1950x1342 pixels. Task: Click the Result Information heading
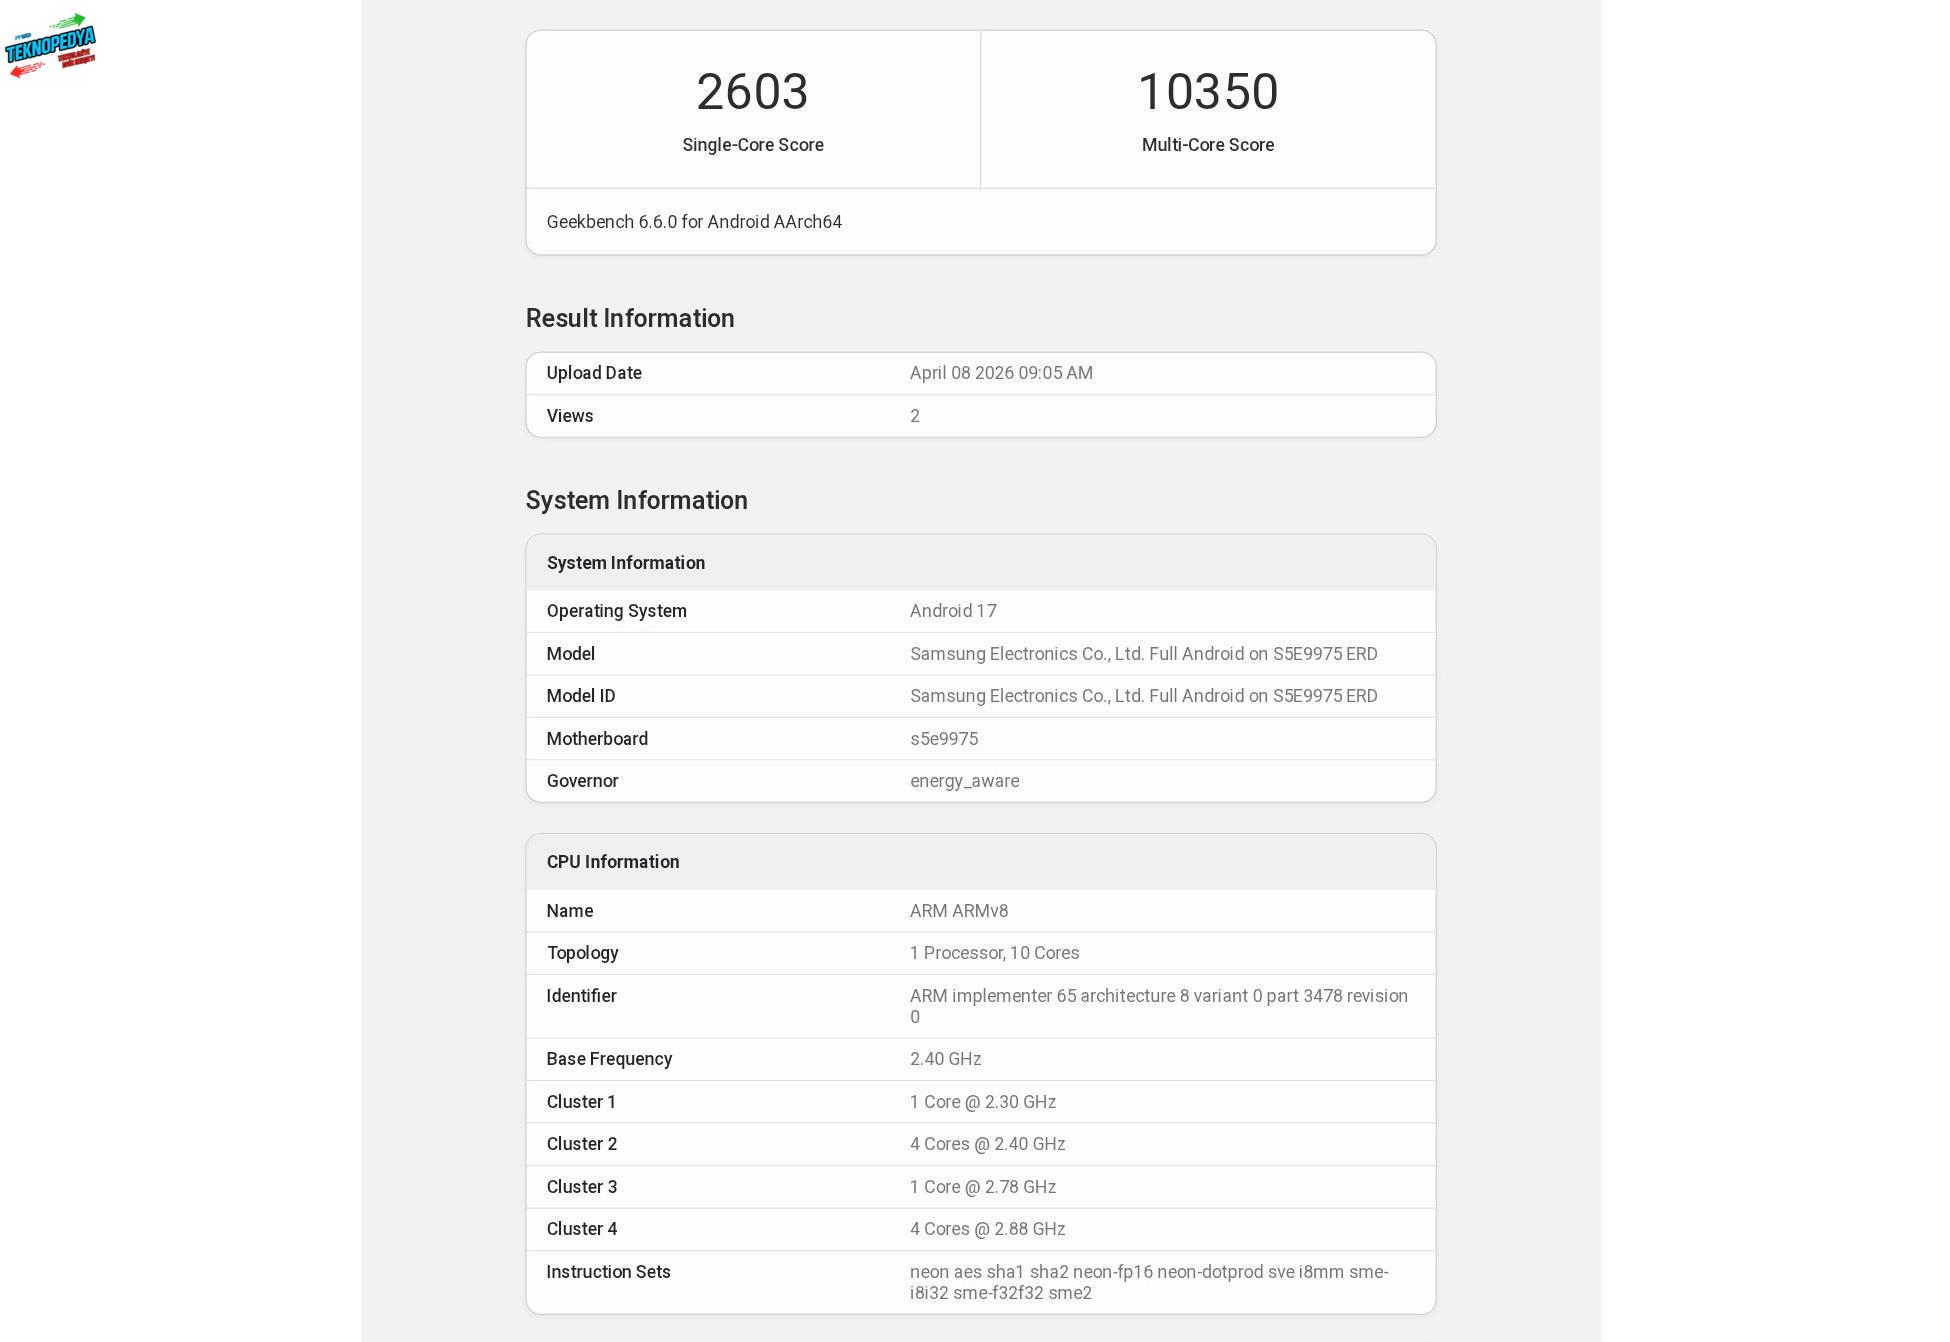[x=630, y=318]
